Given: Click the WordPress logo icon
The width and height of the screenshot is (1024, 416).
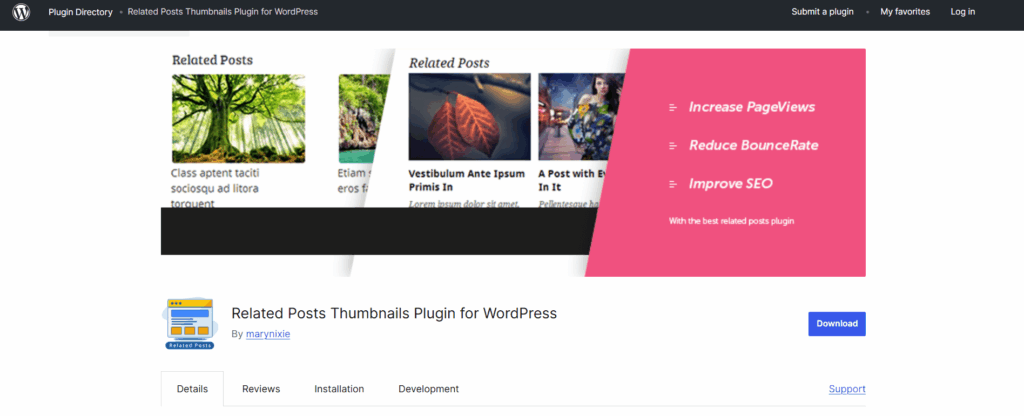Looking at the screenshot, I should click(x=21, y=12).
